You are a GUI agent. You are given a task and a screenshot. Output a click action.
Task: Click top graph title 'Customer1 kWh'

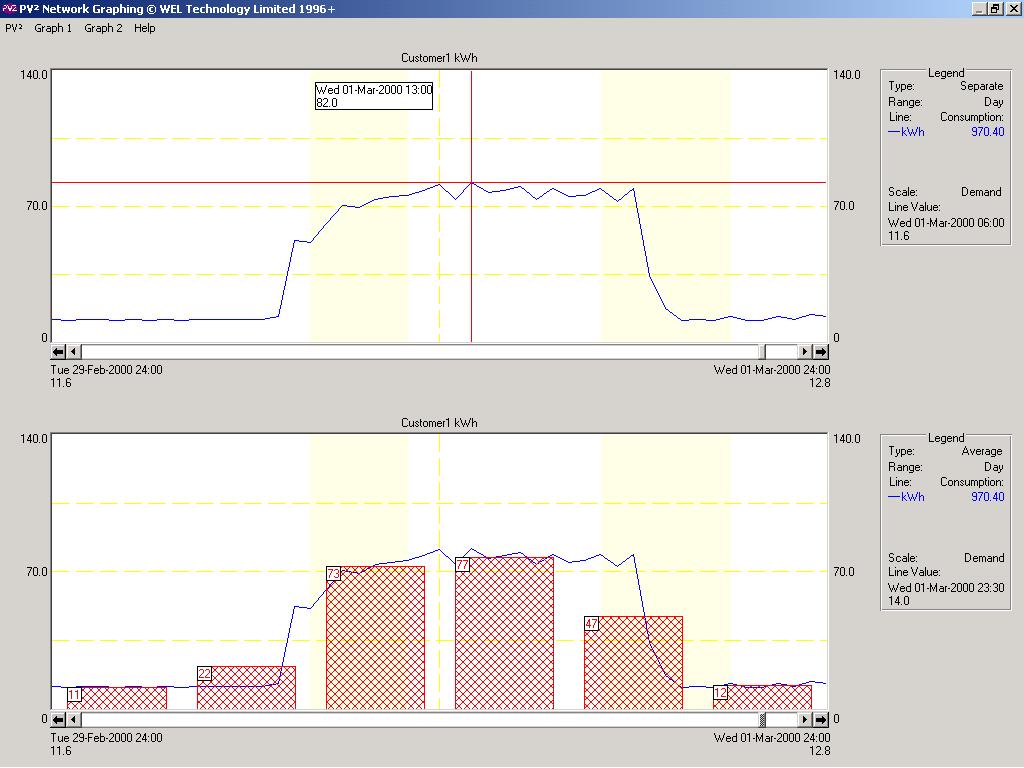pyautogui.click(x=439, y=58)
